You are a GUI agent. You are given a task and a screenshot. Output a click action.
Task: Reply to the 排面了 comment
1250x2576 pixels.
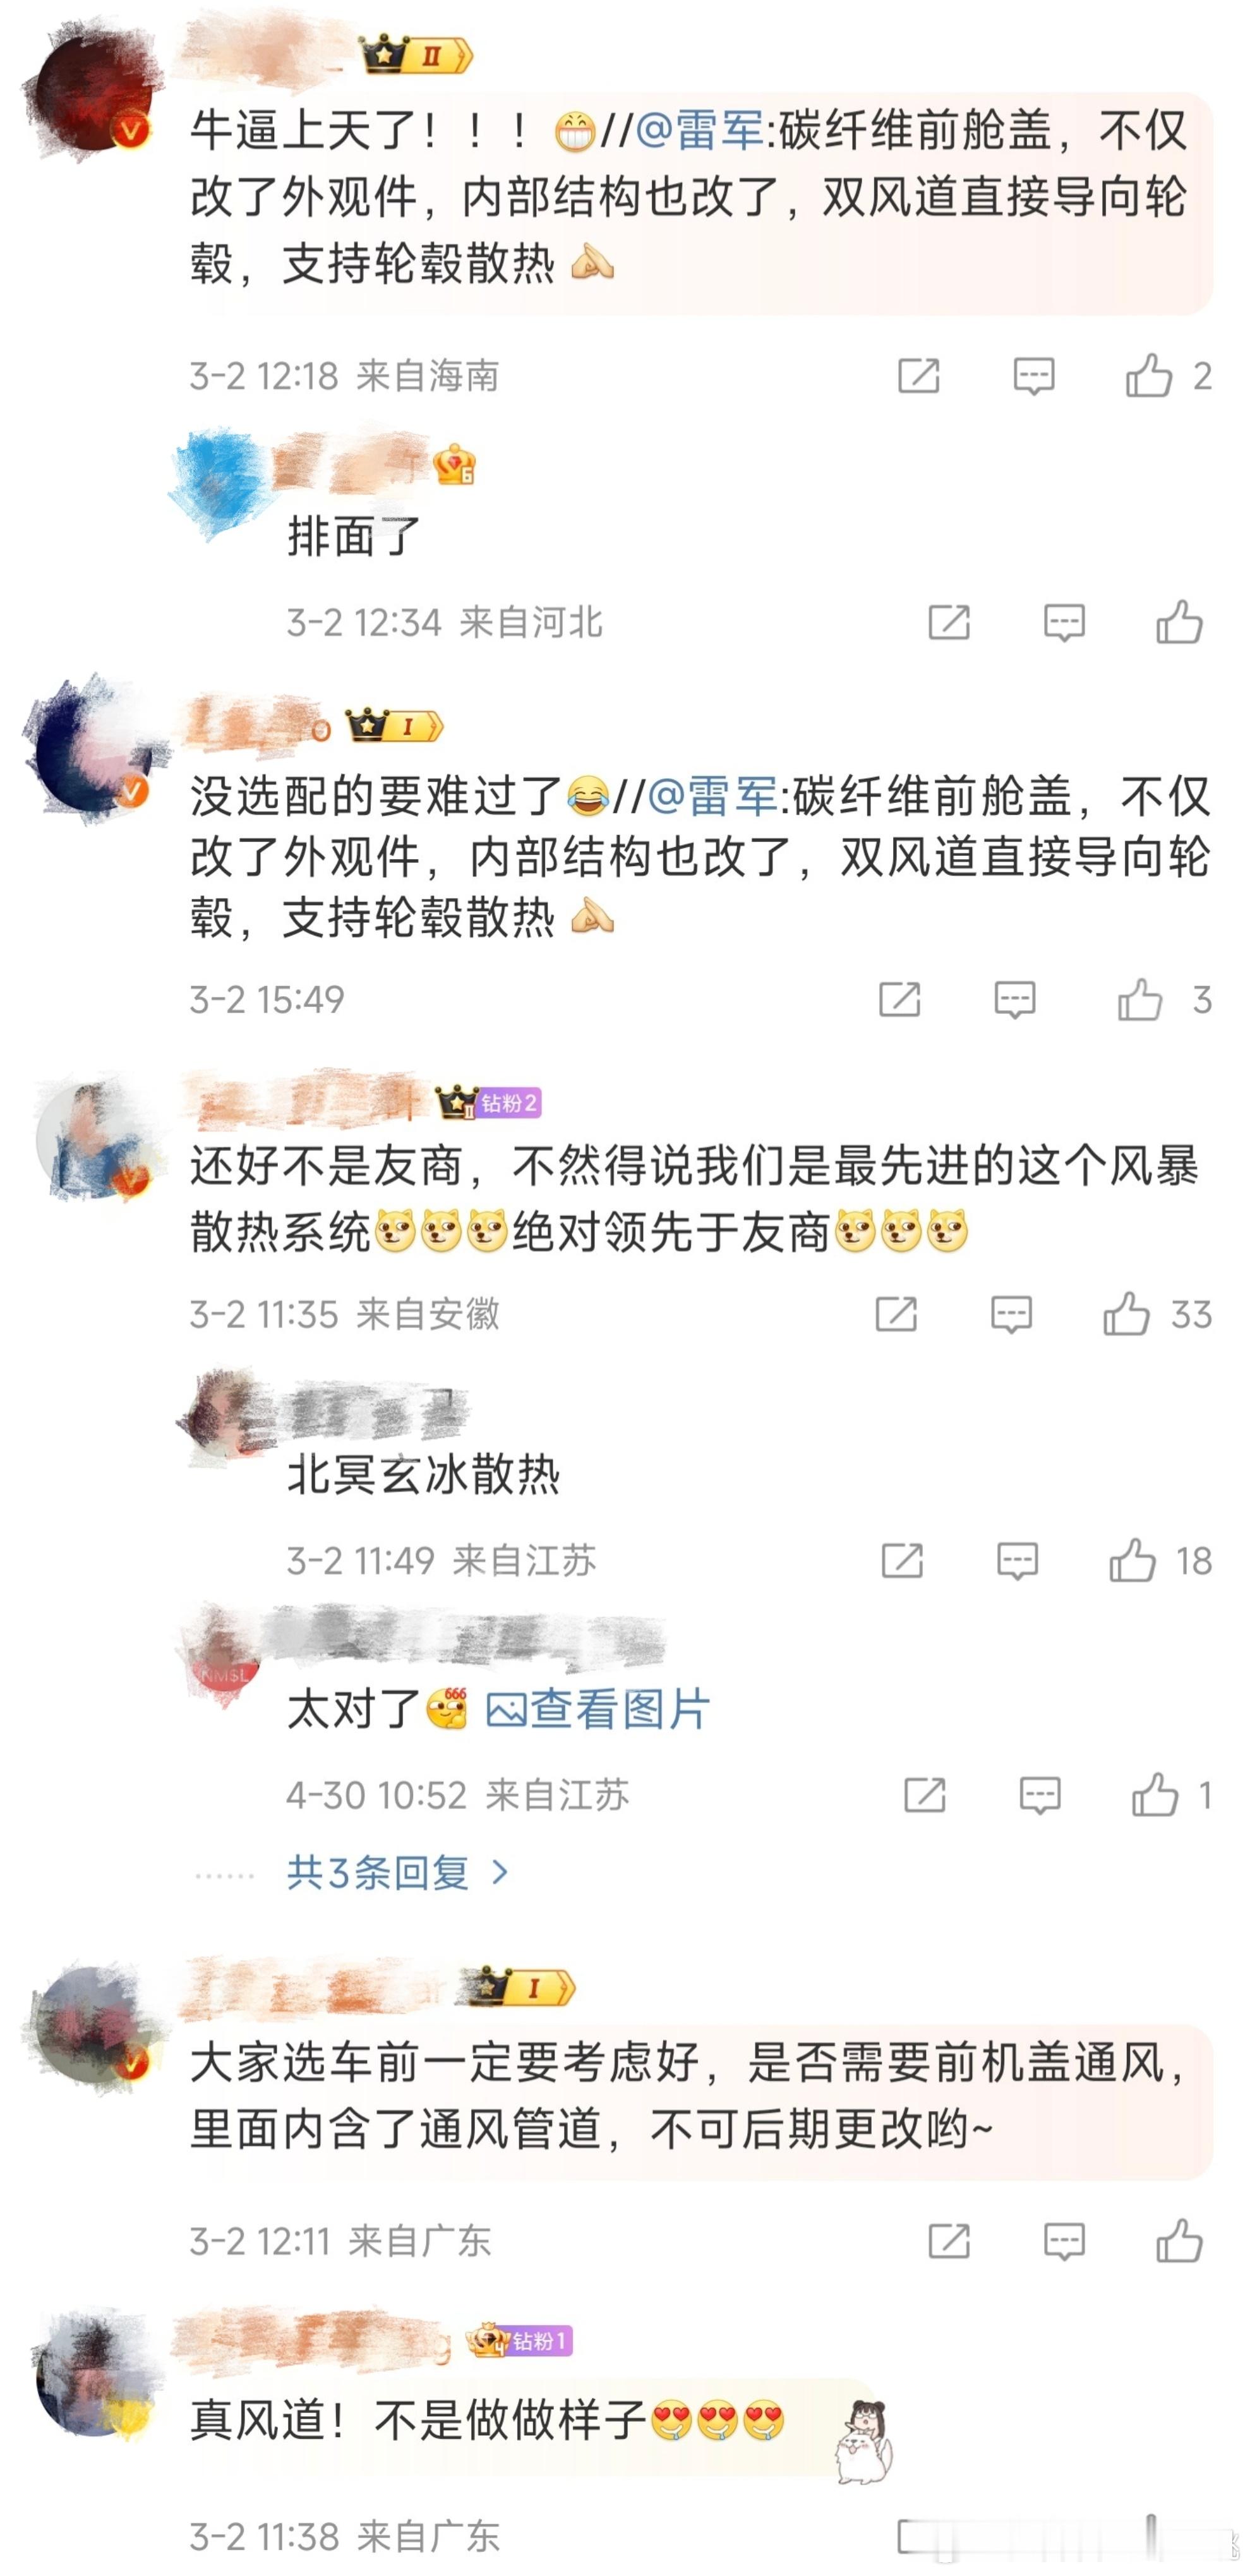(1064, 622)
